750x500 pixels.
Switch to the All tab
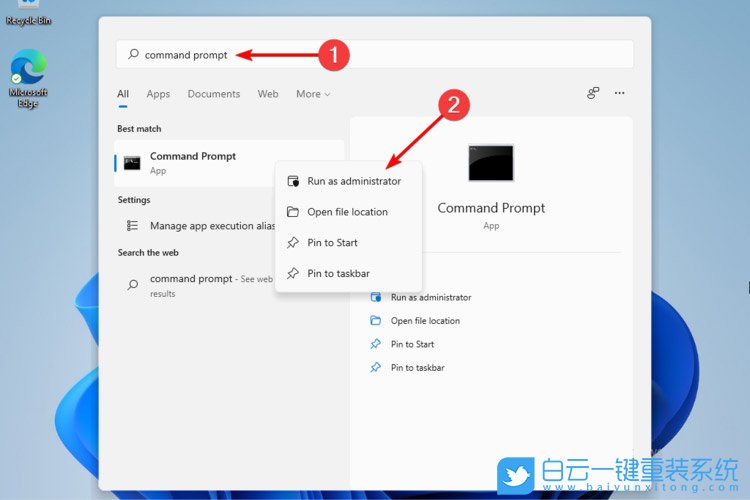point(123,94)
